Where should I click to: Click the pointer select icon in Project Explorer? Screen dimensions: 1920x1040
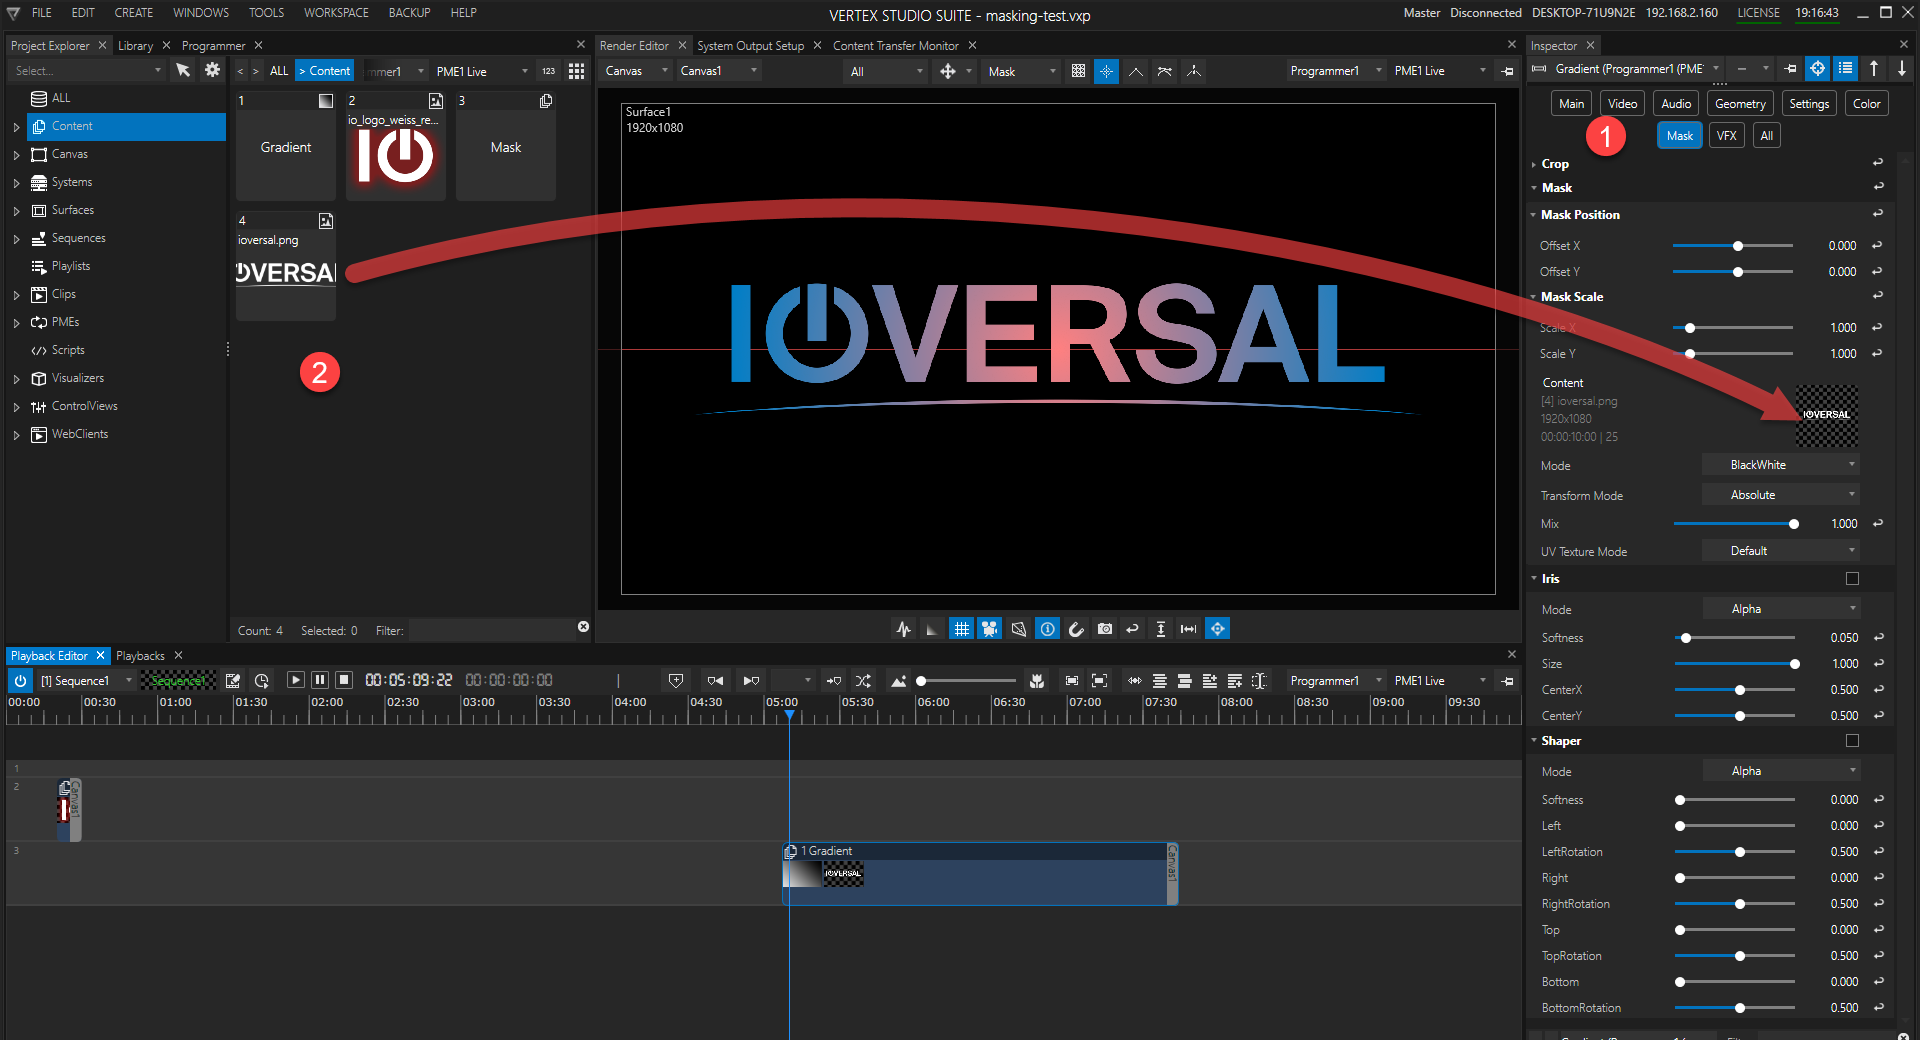pyautogui.click(x=183, y=70)
